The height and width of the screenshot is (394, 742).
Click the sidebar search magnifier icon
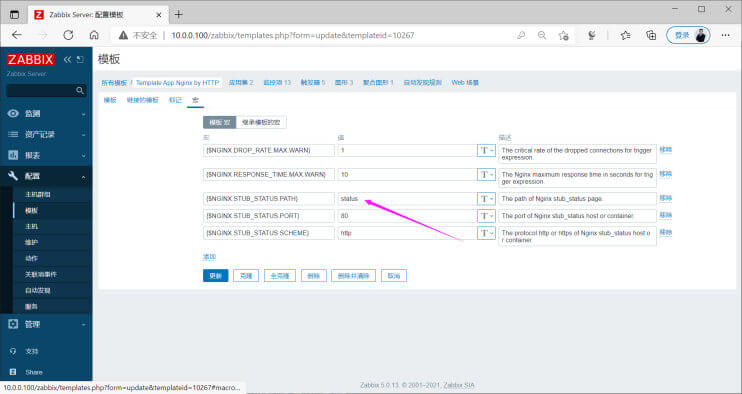click(80, 90)
